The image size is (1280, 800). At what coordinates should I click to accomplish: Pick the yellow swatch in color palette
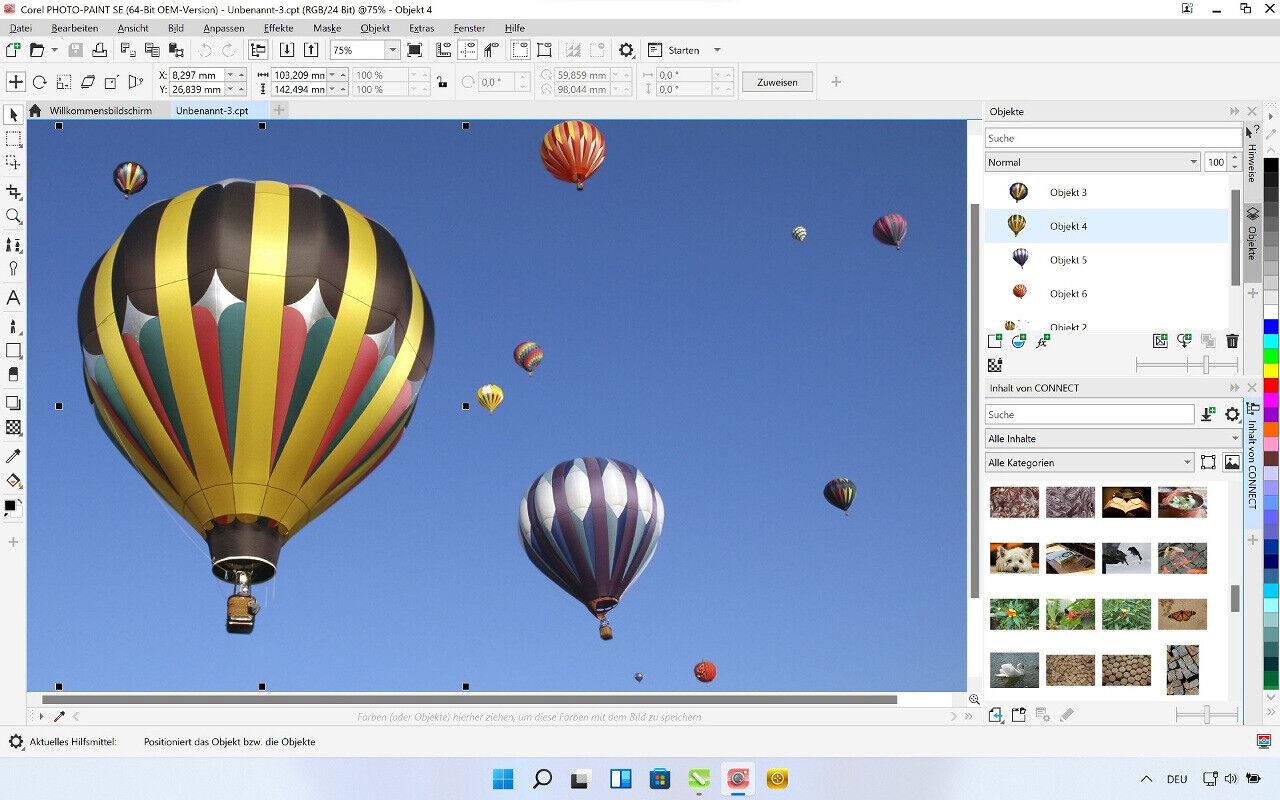1271,371
